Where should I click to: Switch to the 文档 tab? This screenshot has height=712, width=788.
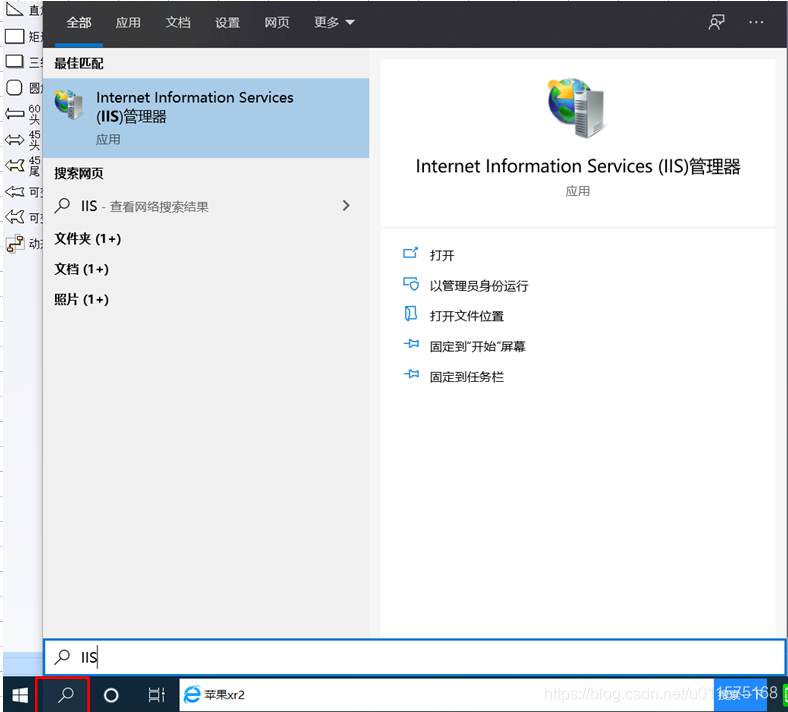tap(178, 23)
